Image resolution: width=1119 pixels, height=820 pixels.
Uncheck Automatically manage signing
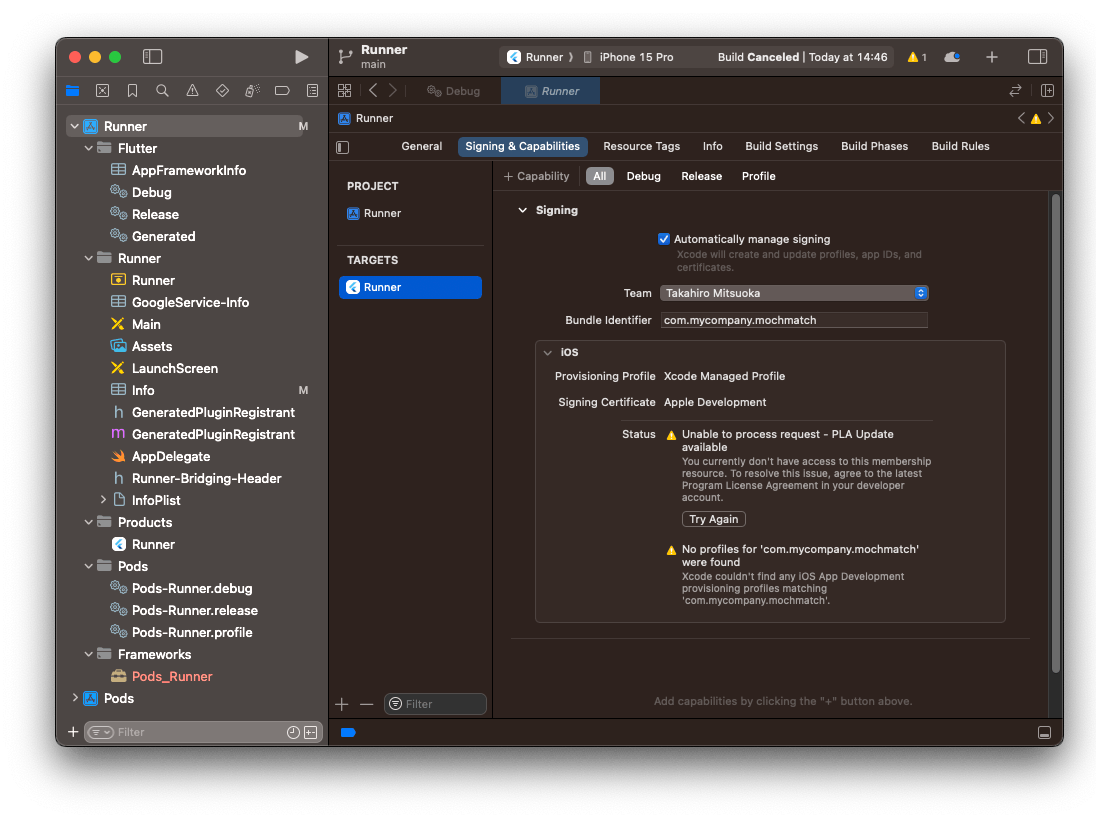[664, 239]
